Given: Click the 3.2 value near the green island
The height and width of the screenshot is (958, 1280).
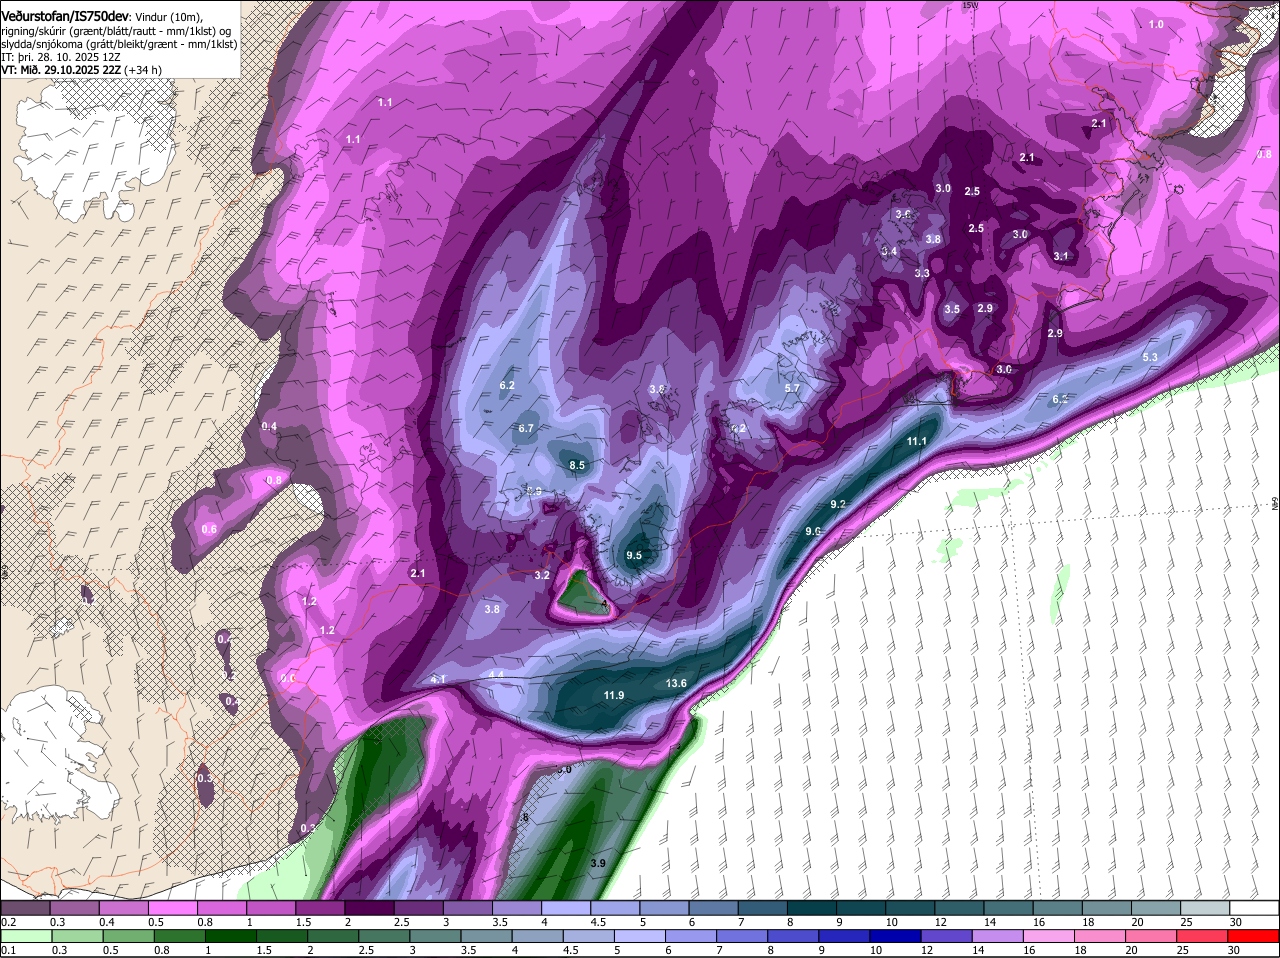Looking at the screenshot, I should [x=542, y=575].
